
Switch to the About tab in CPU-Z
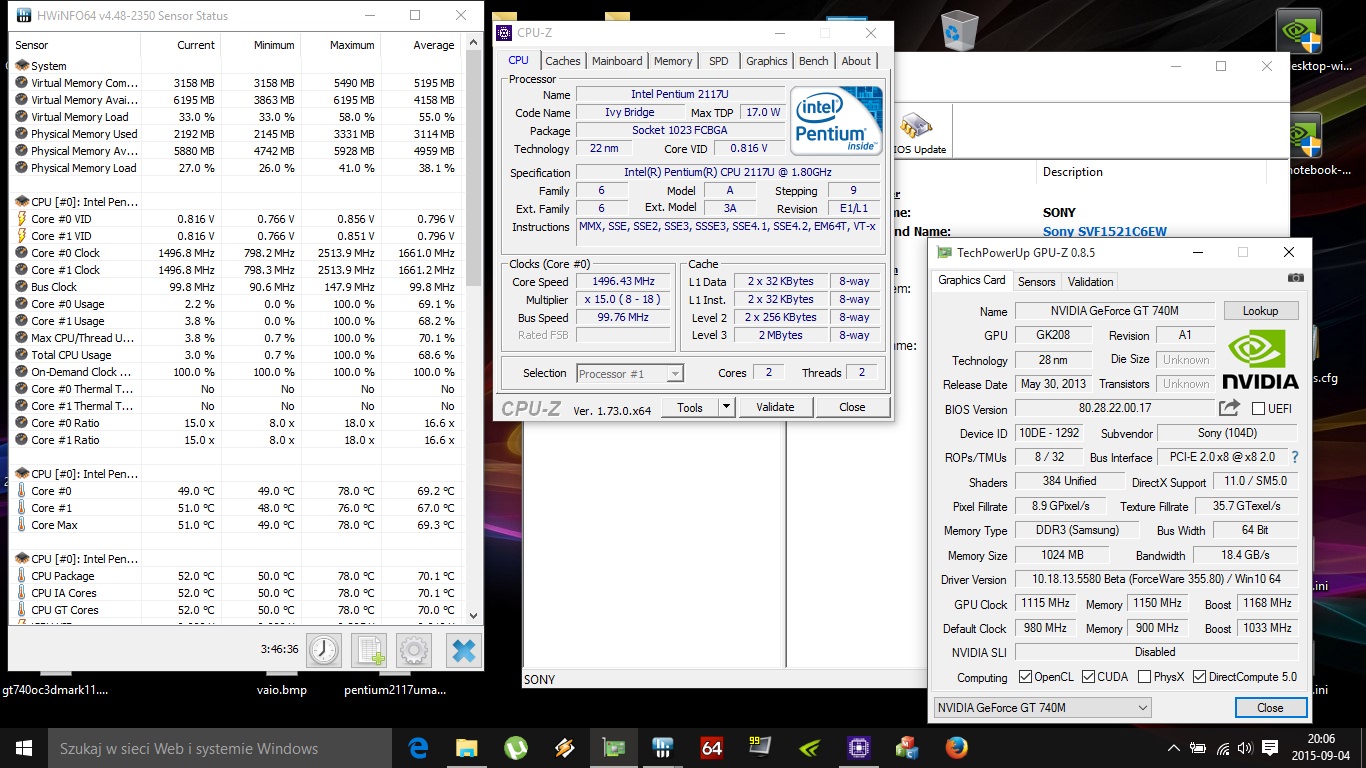[856, 61]
